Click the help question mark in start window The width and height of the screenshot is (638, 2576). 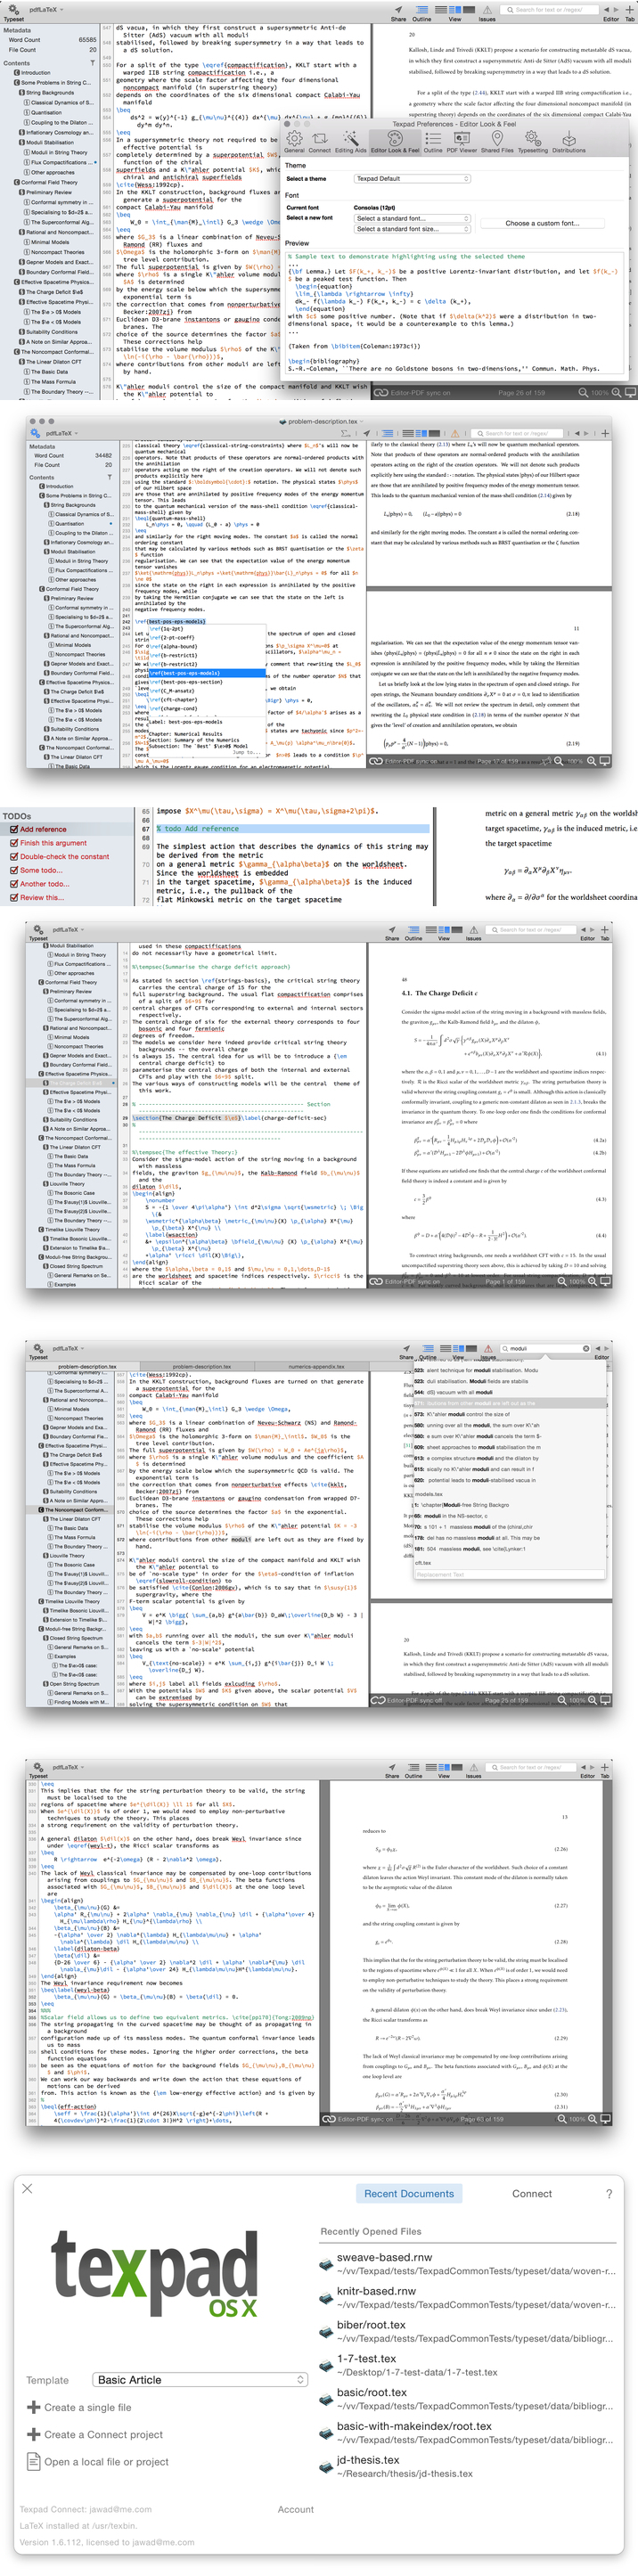609,2194
